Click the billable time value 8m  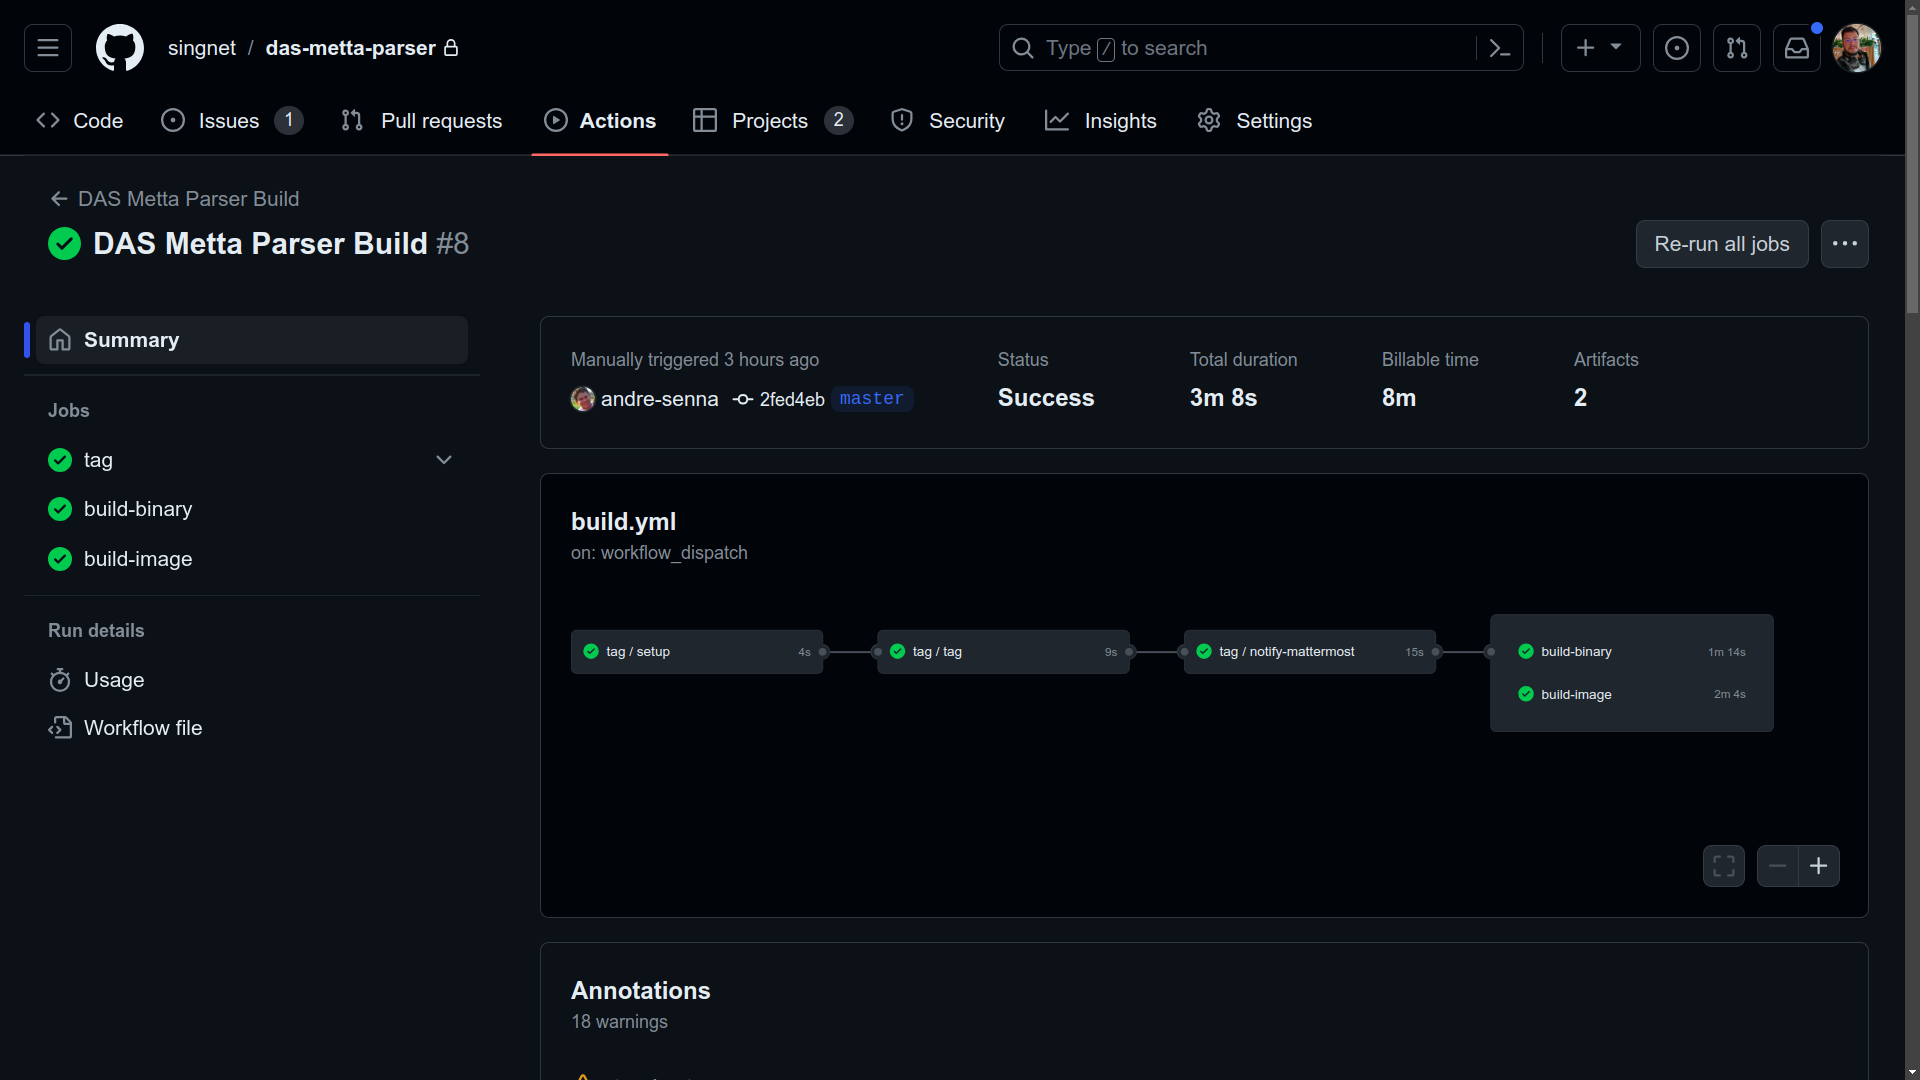pyautogui.click(x=1399, y=398)
